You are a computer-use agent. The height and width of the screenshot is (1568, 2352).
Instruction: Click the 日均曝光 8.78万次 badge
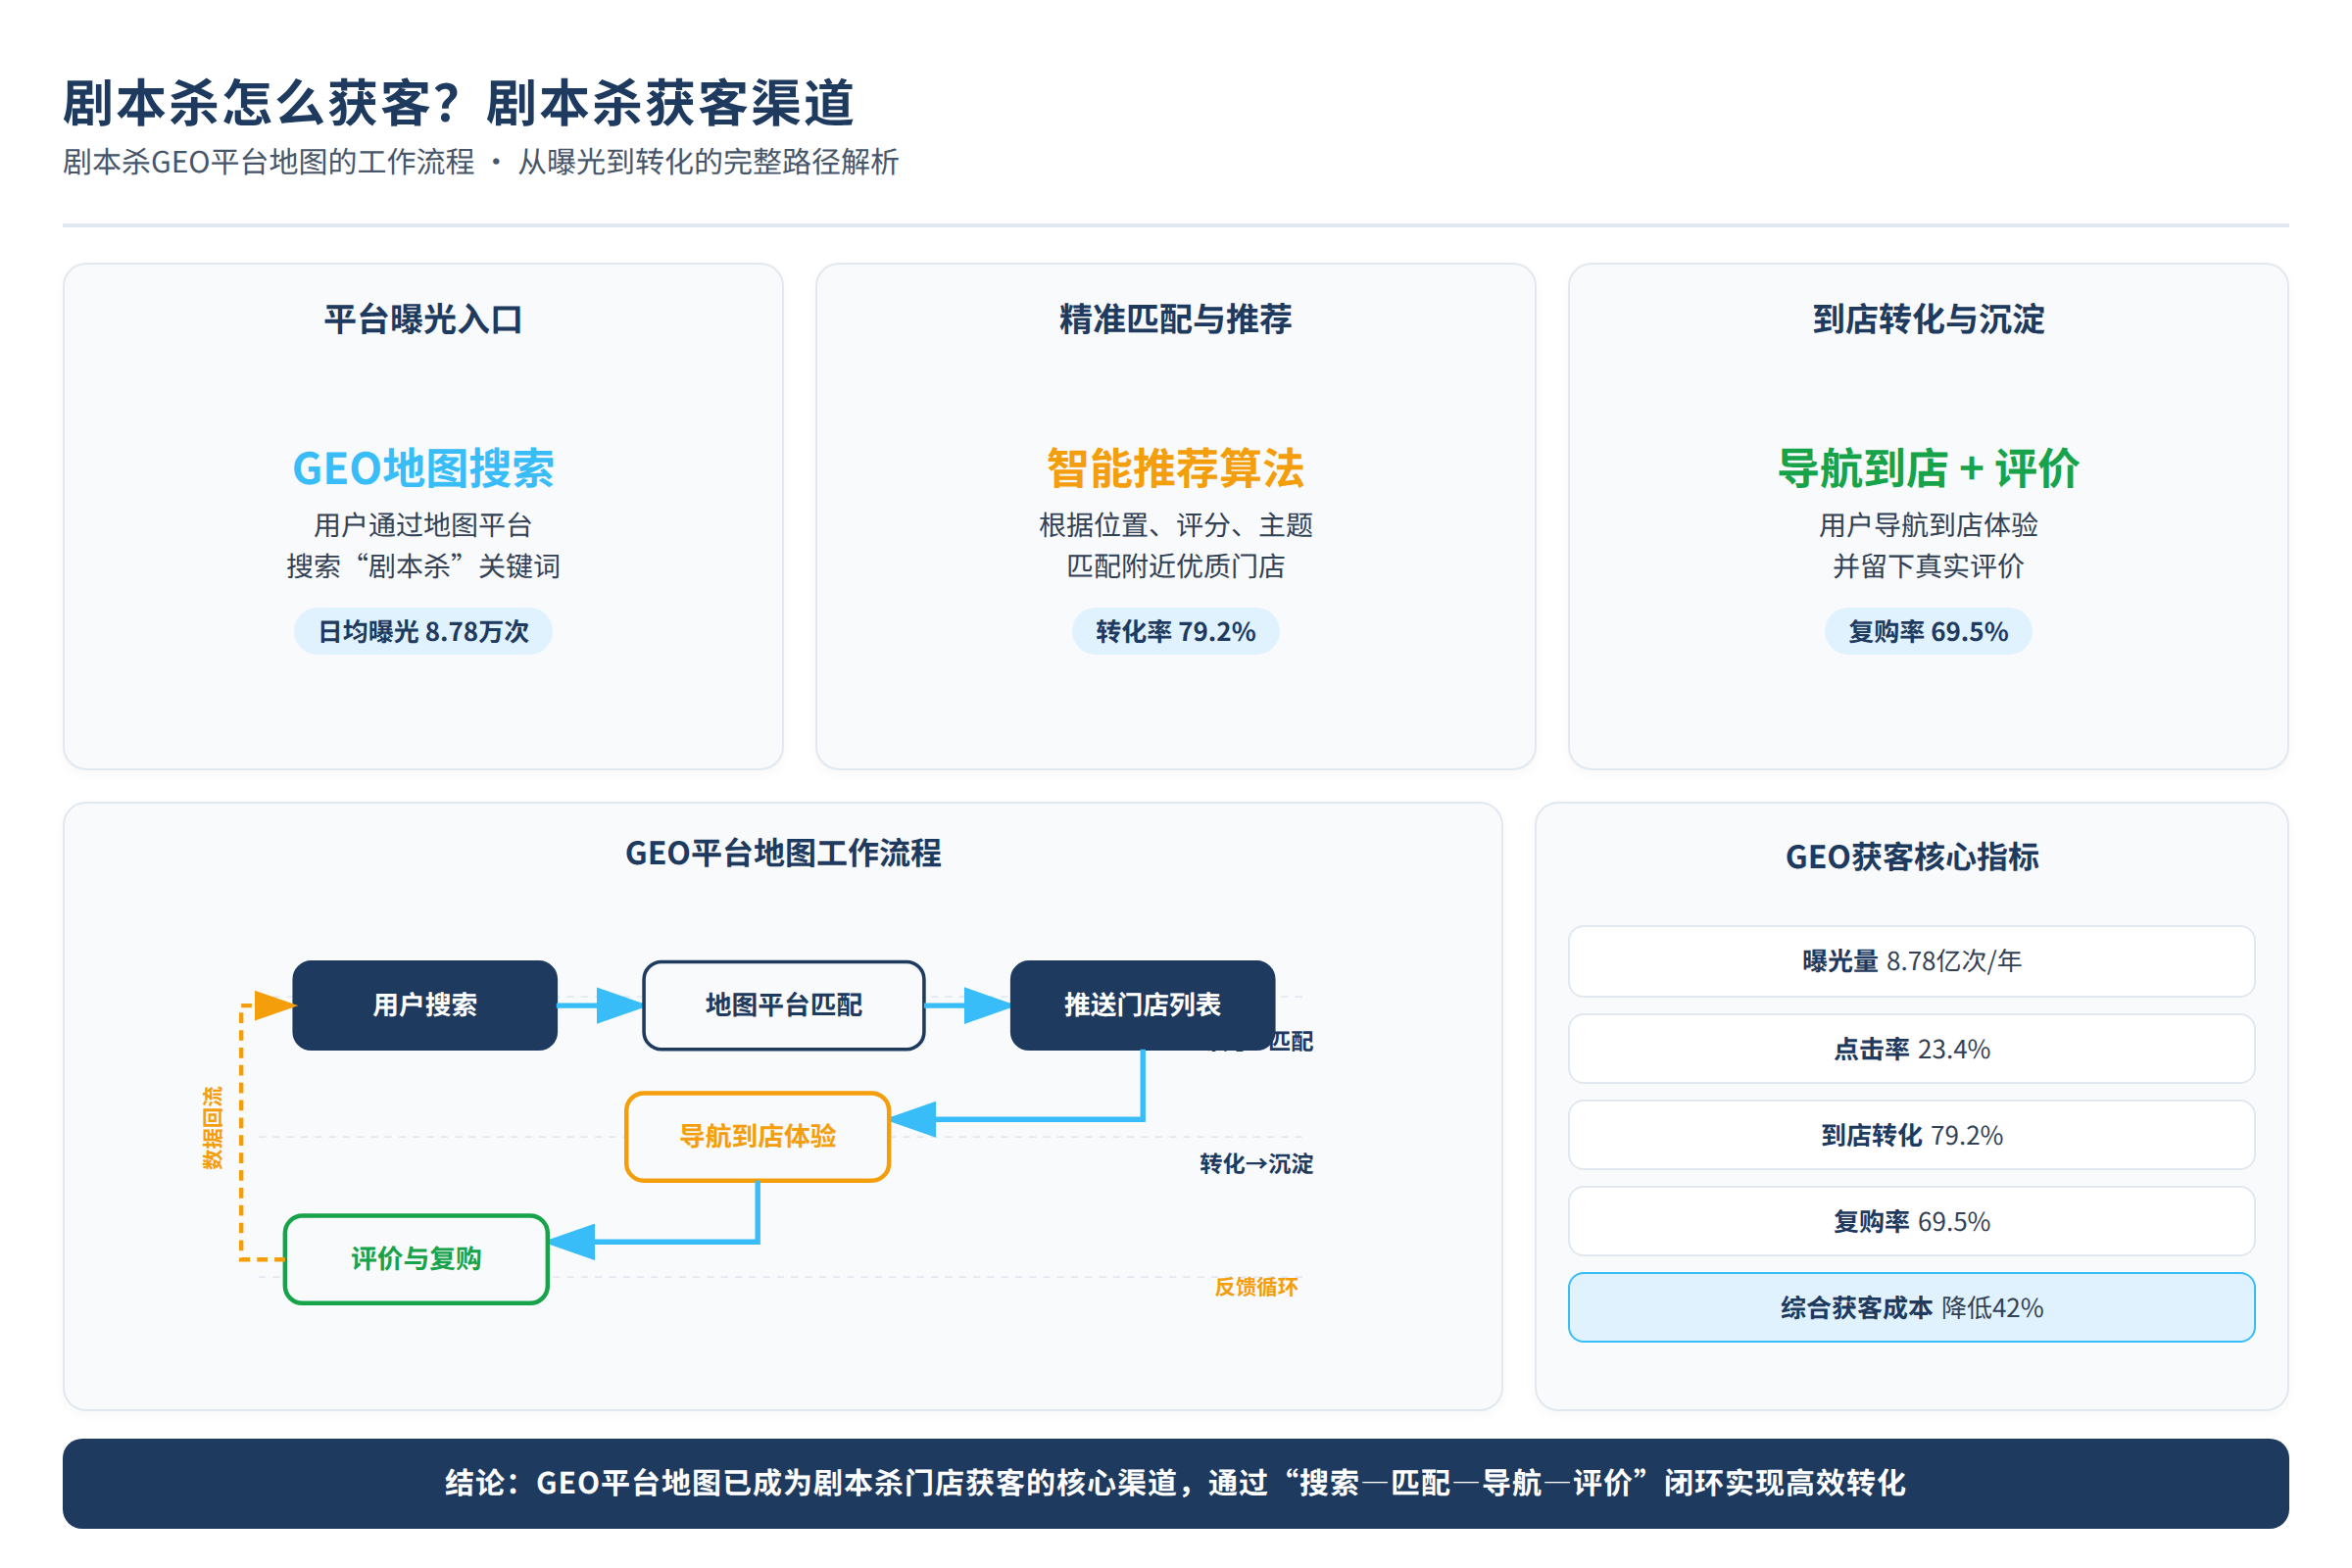pos(423,631)
